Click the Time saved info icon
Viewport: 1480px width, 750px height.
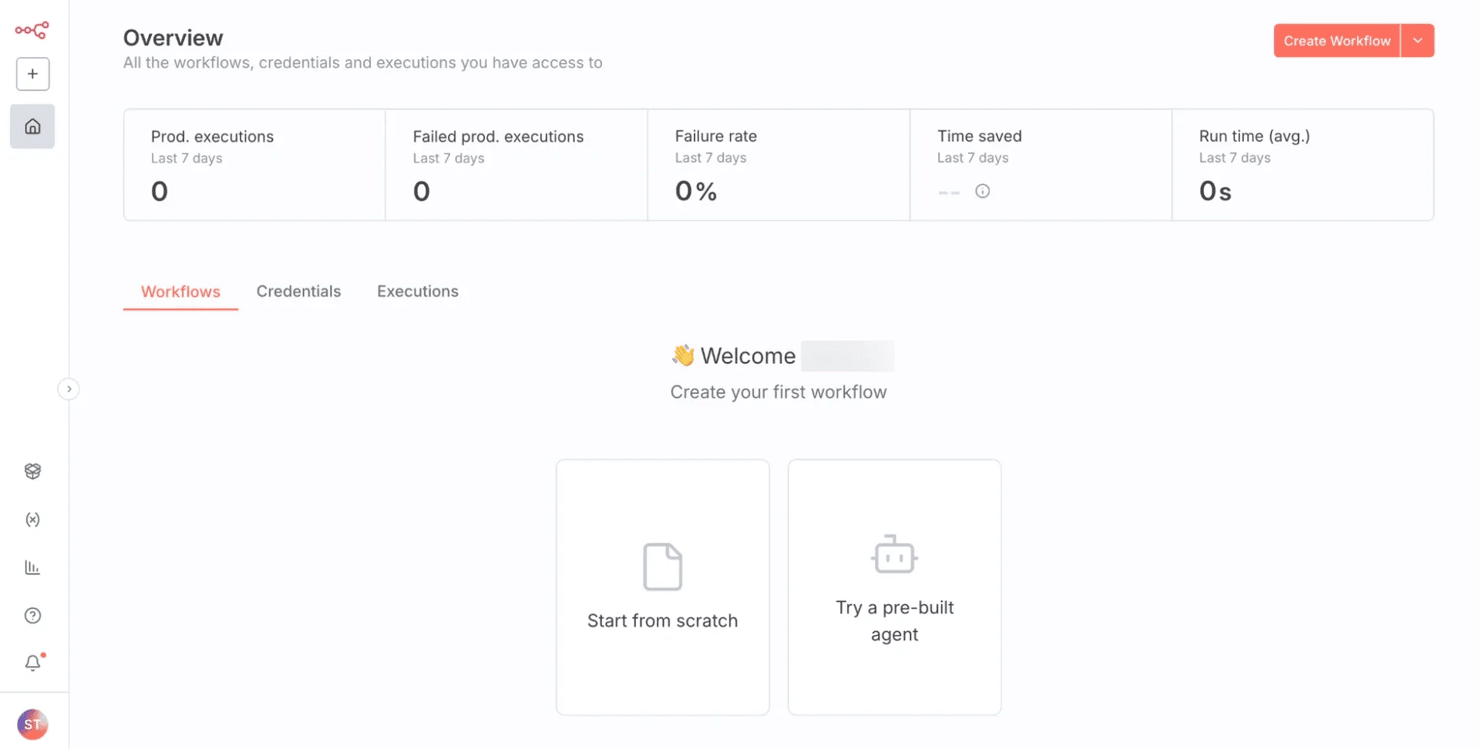point(982,191)
